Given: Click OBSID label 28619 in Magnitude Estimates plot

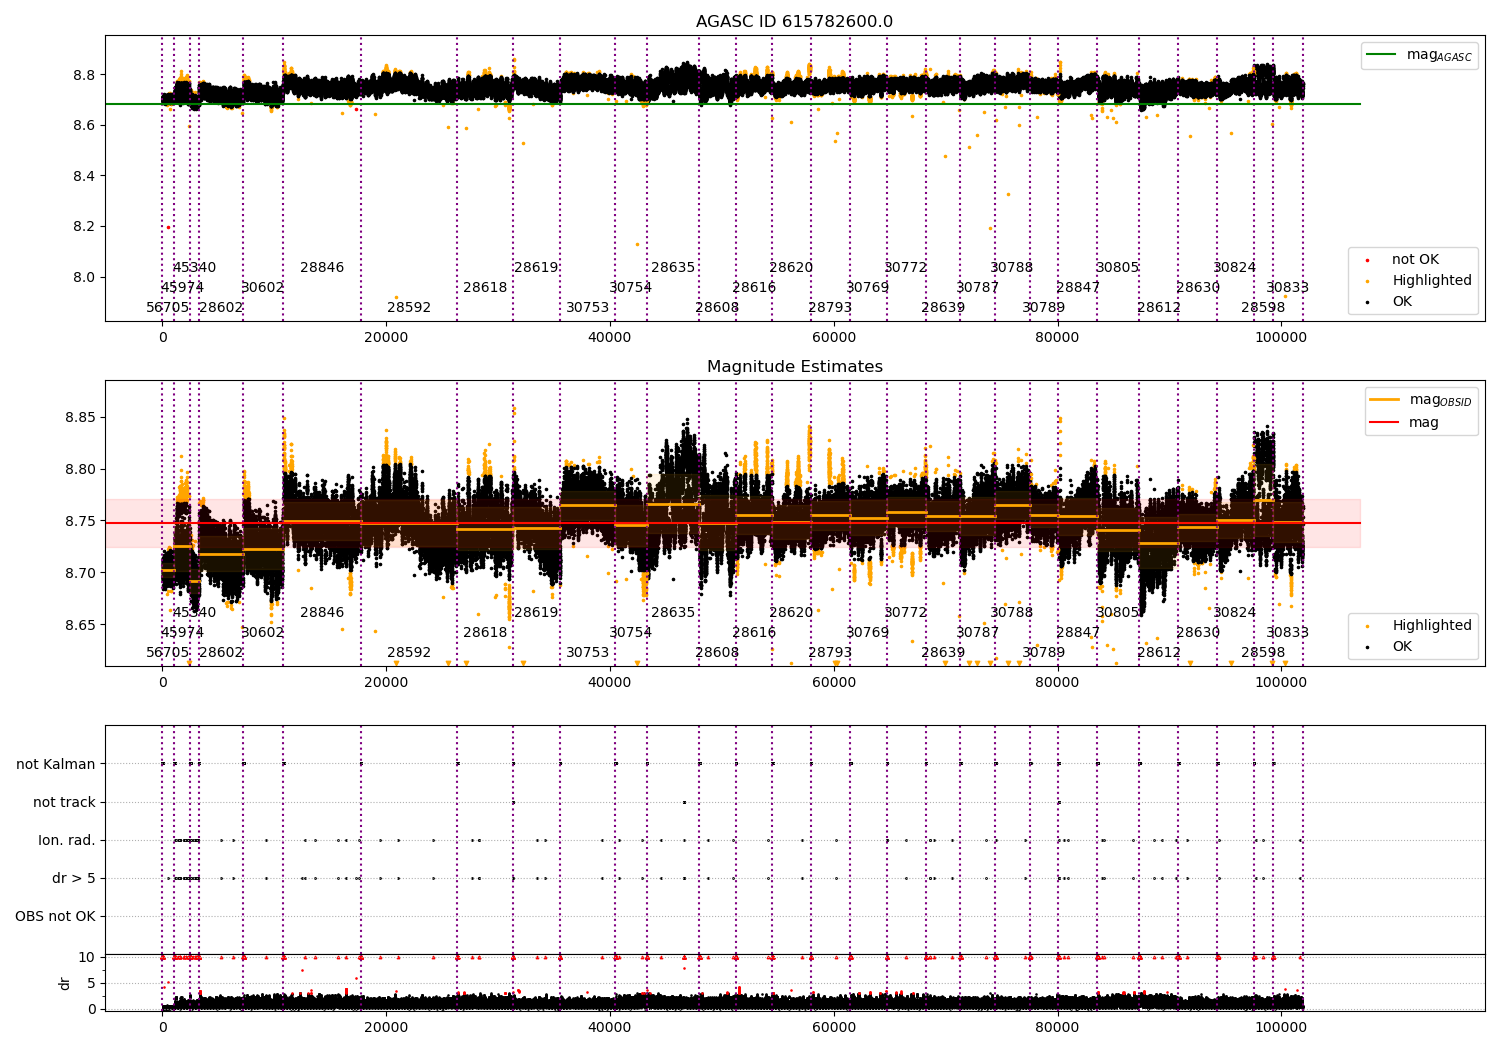Looking at the screenshot, I should [x=536, y=613].
